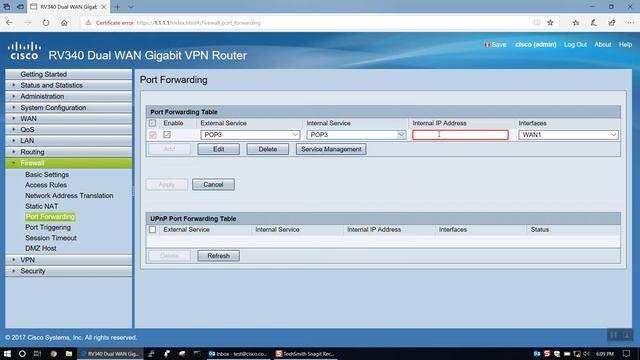This screenshot has width=640, height=360.
Task: Expand Status and Statistics menu
Action: 69,85
